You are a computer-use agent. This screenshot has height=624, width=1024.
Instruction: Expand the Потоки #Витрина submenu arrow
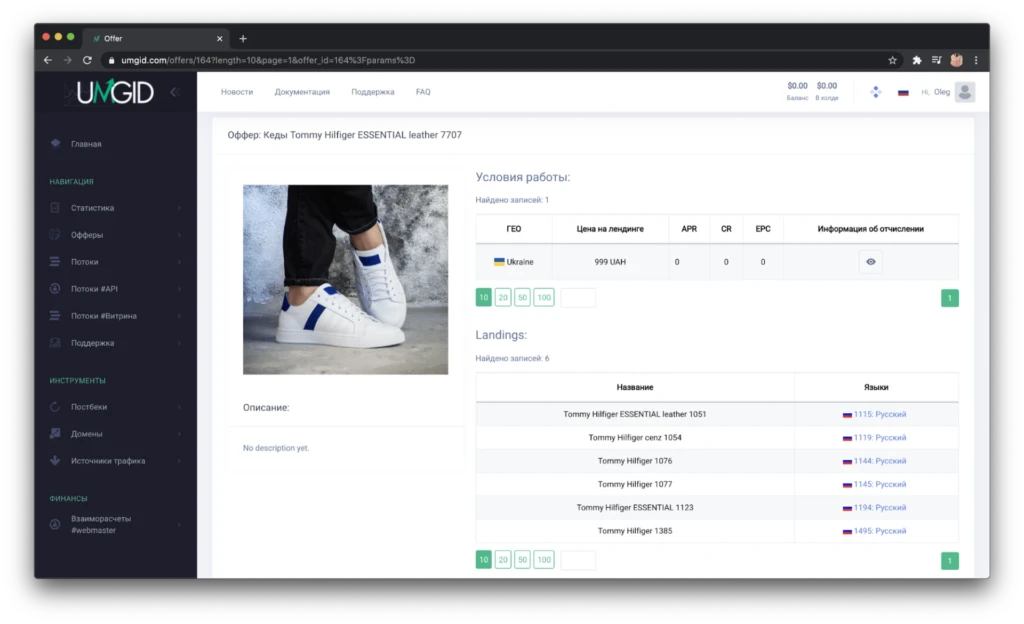(180, 316)
